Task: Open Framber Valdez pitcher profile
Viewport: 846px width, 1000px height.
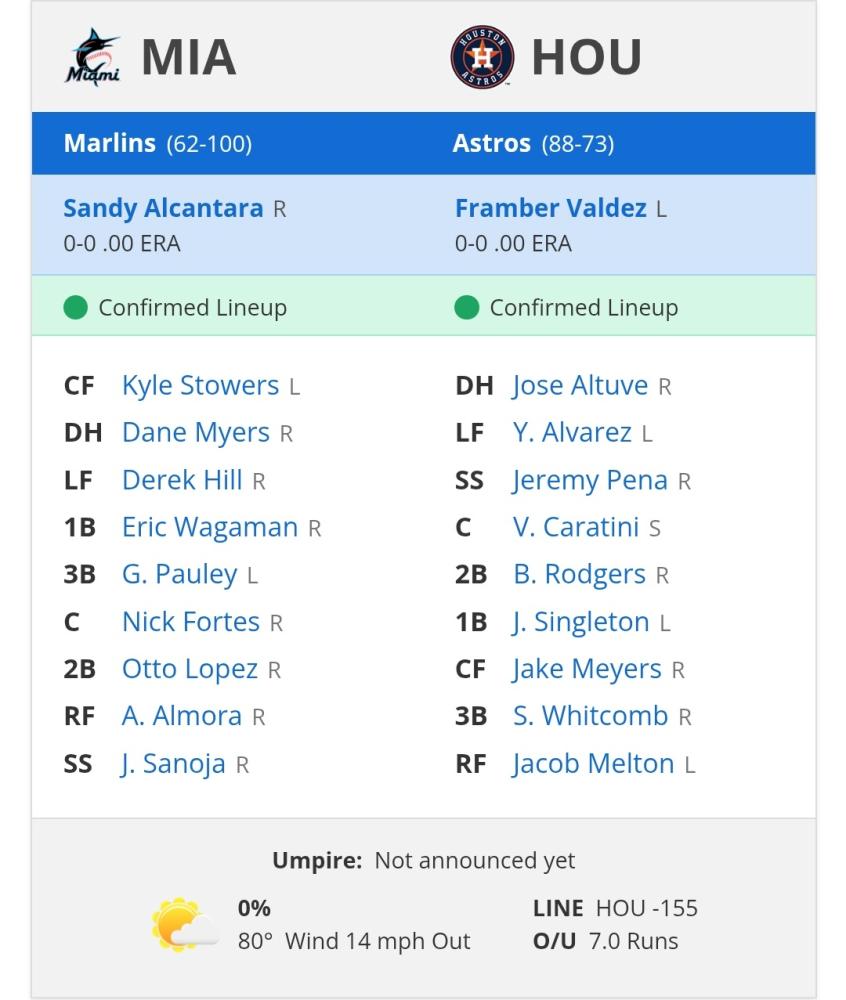Action: pos(551,209)
